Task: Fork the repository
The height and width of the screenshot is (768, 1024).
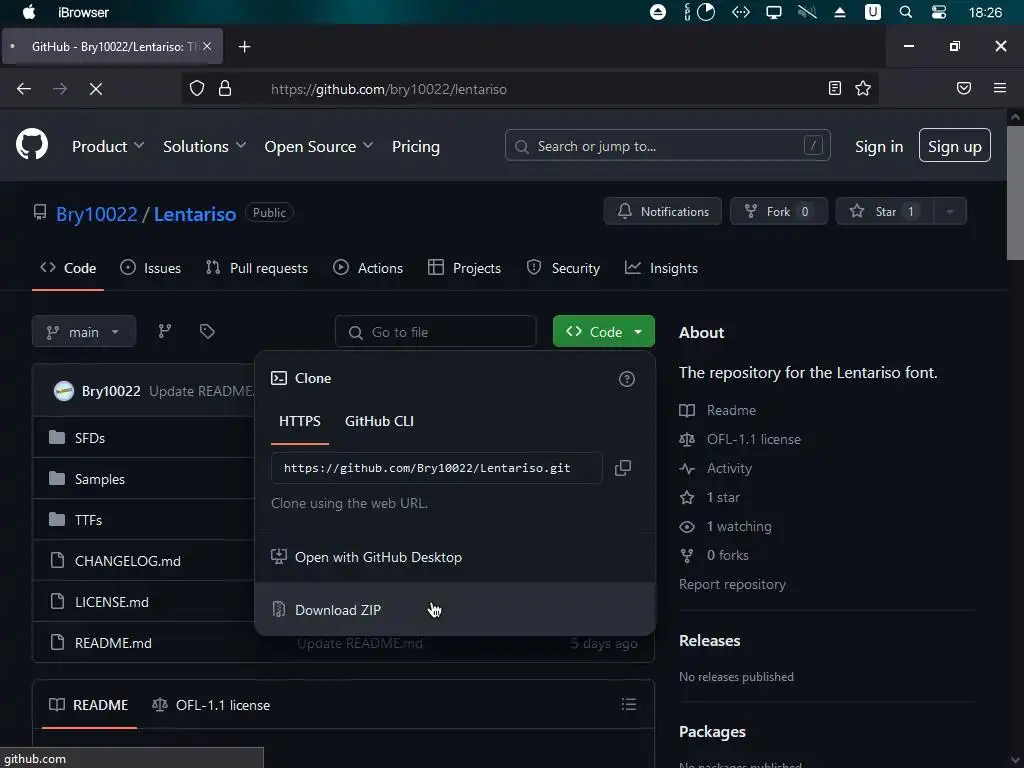Action: point(778,212)
